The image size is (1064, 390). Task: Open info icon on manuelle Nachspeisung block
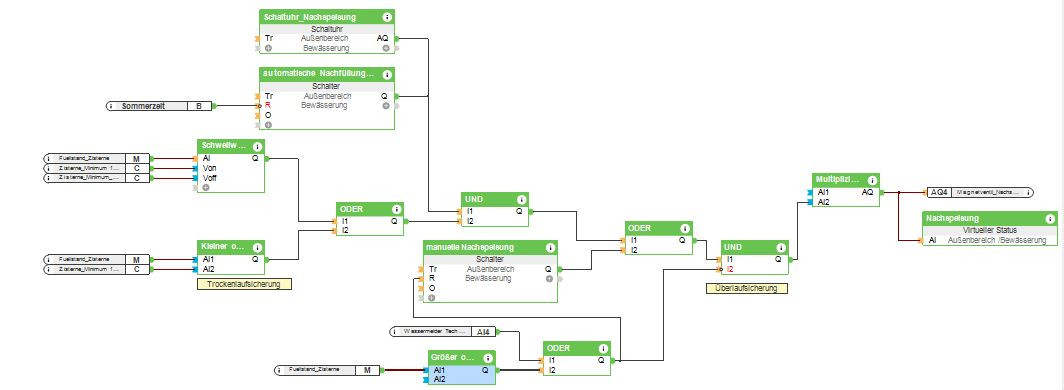550,247
